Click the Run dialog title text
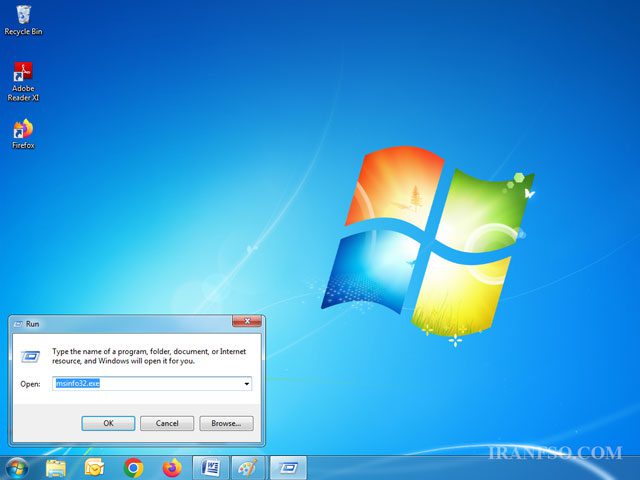 pos(33,324)
